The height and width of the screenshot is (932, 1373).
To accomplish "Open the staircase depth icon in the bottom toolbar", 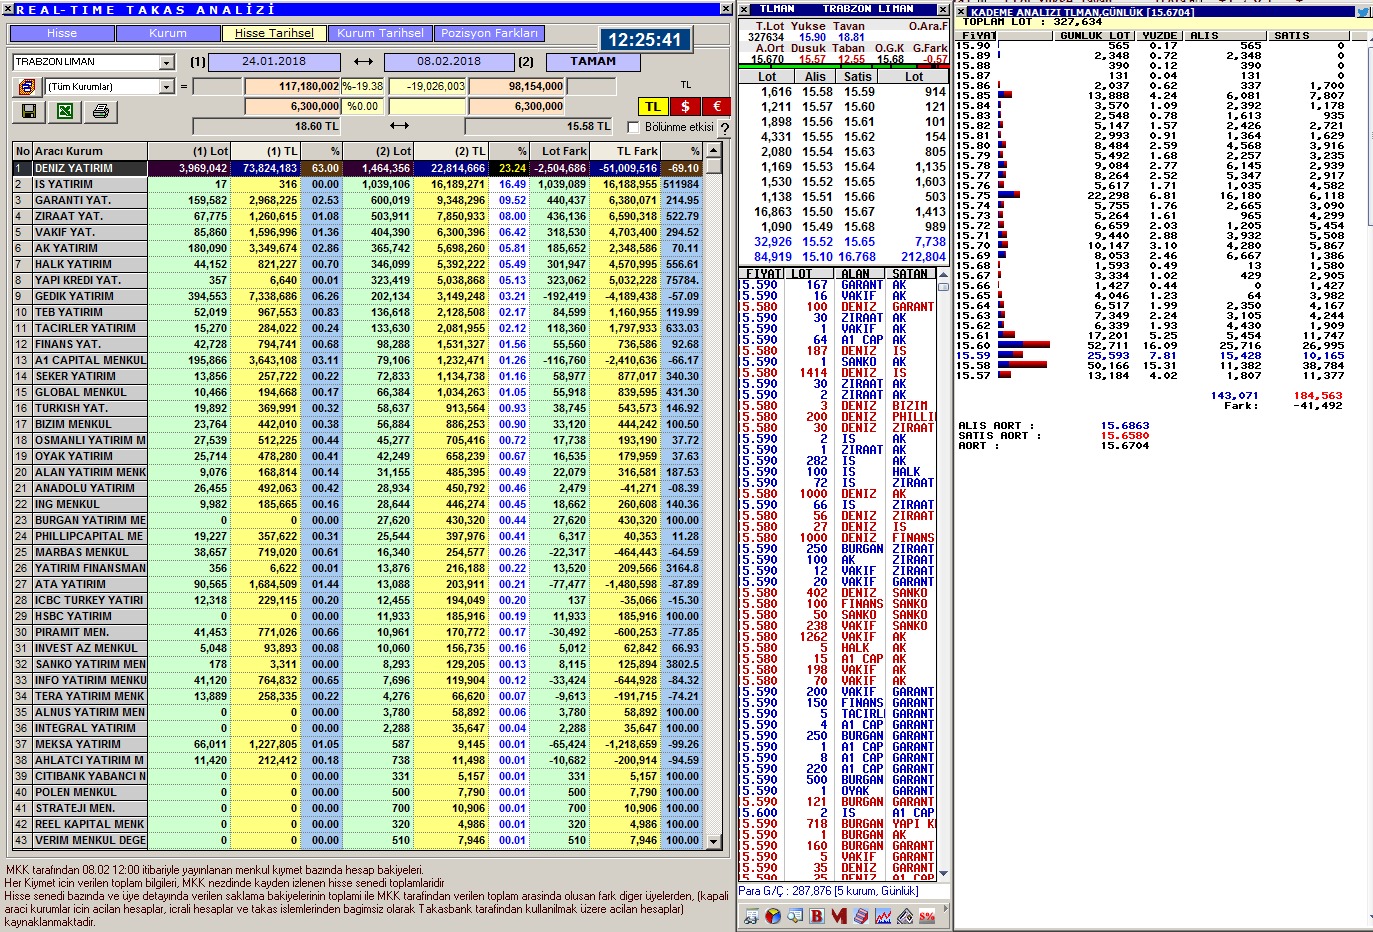I will click(861, 915).
